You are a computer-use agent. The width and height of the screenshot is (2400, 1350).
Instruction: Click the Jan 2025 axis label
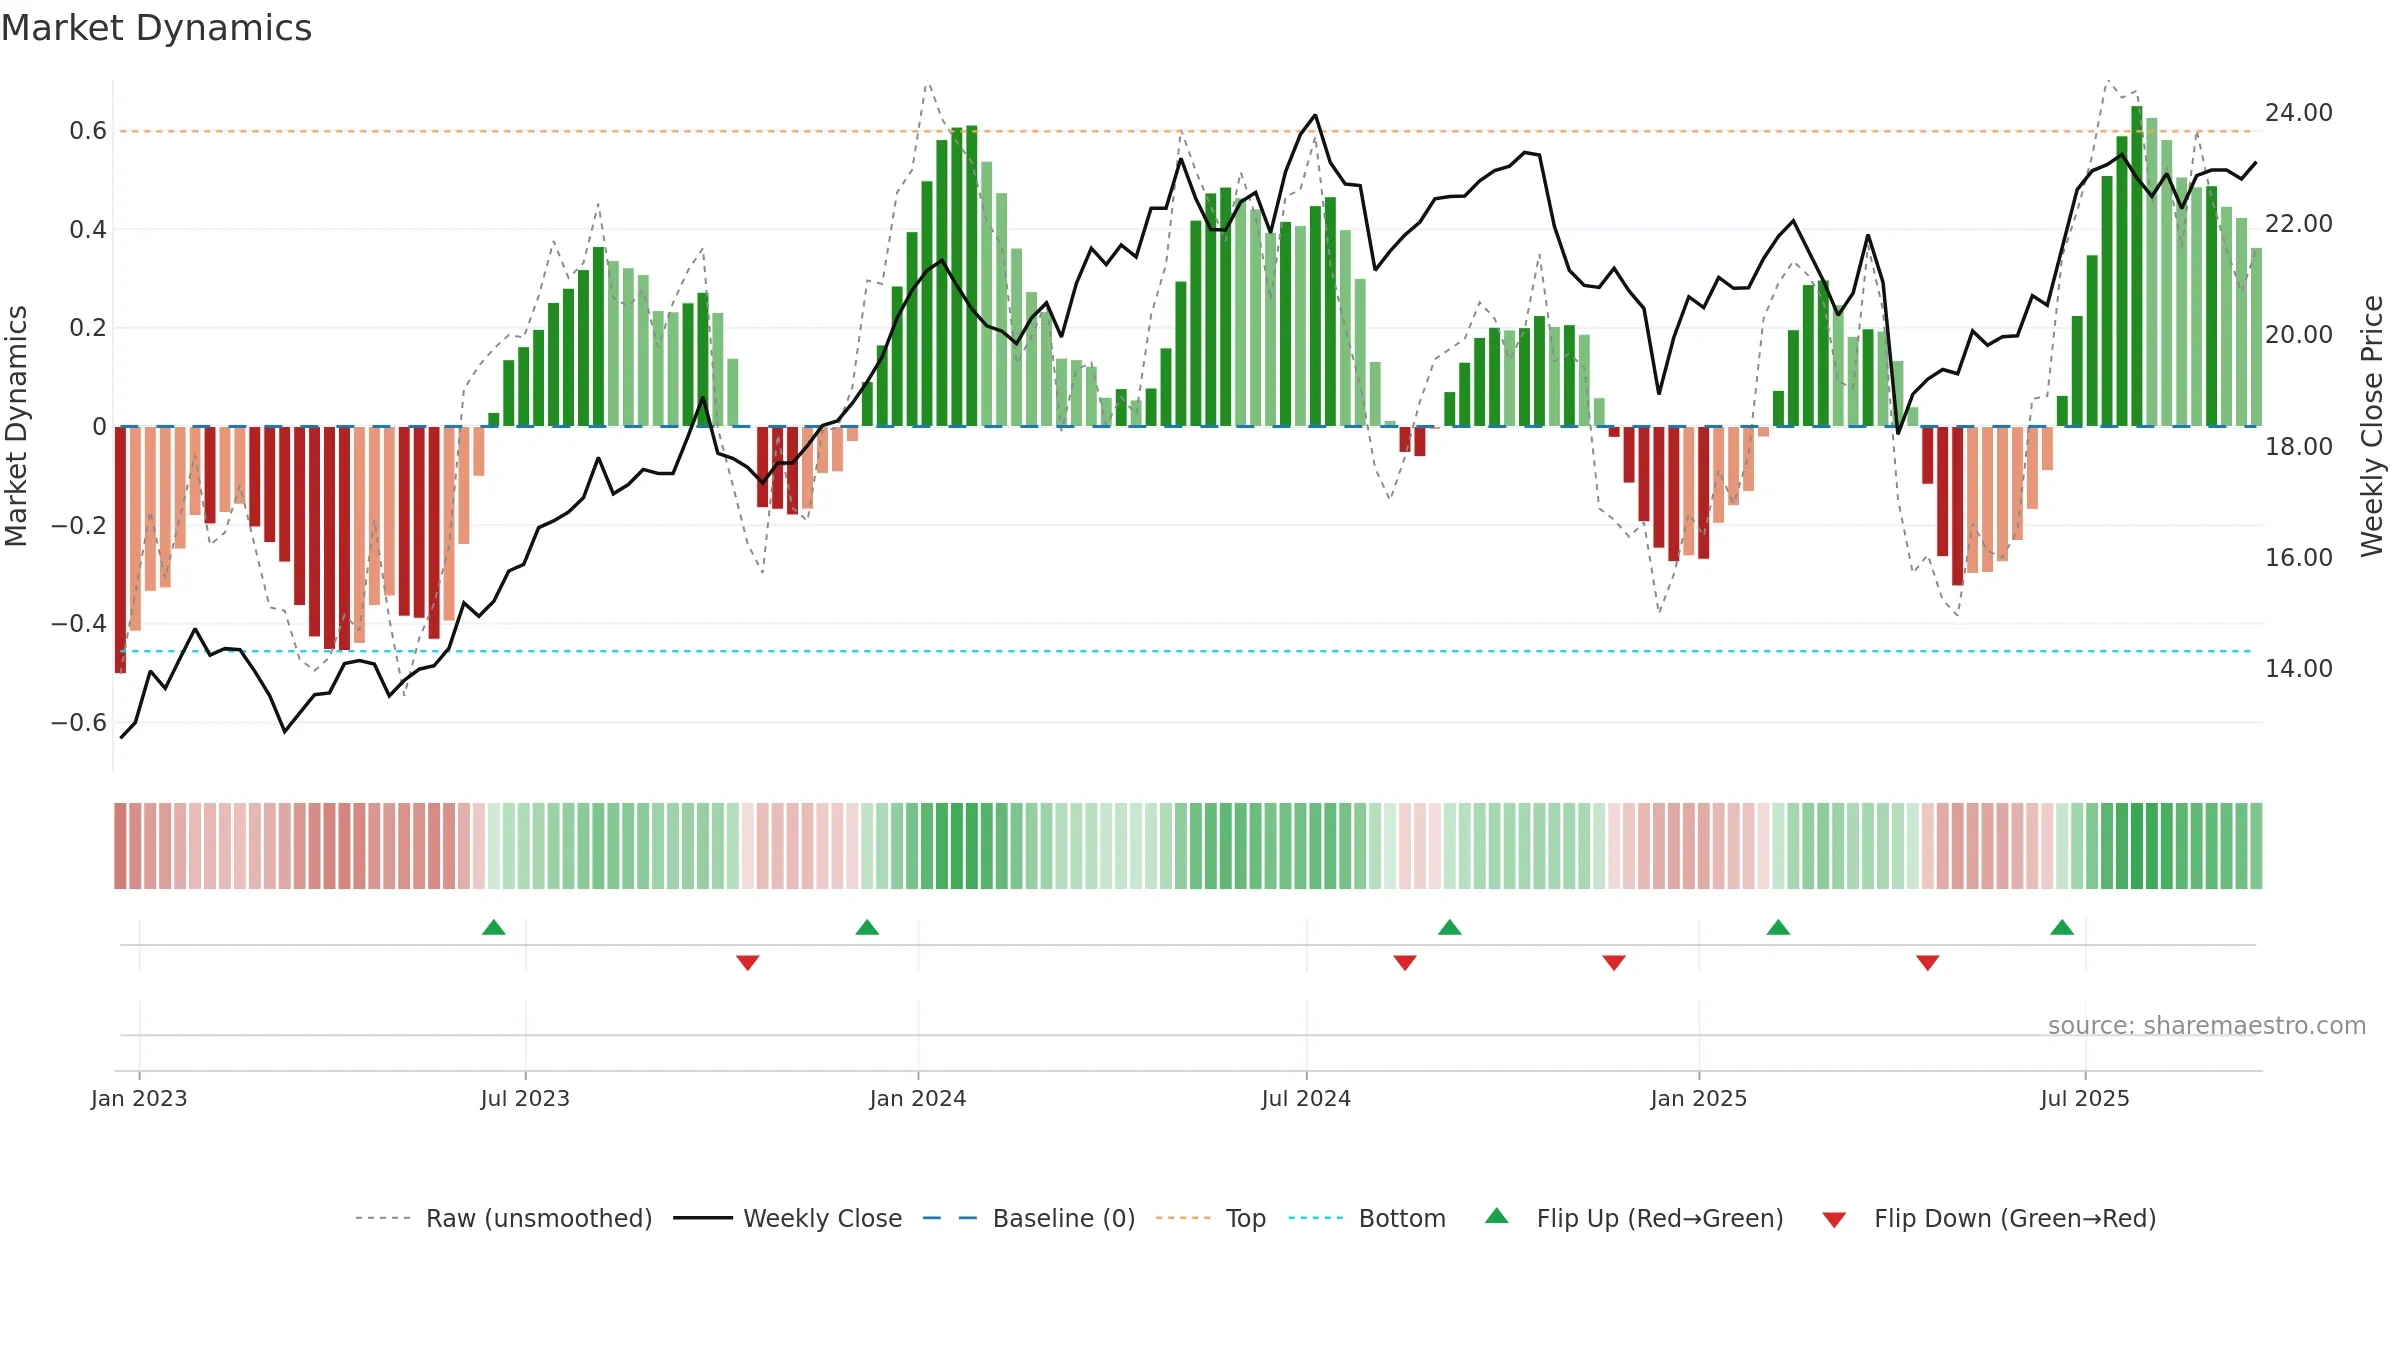[x=1699, y=1098]
